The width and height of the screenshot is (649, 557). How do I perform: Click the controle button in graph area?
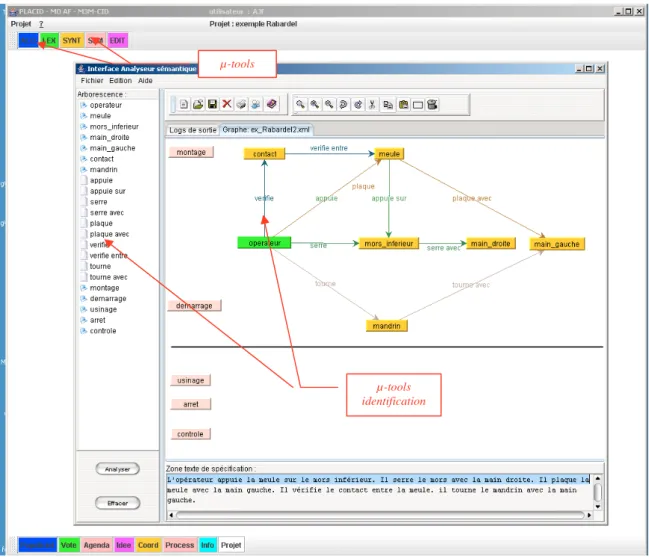(190, 434)
